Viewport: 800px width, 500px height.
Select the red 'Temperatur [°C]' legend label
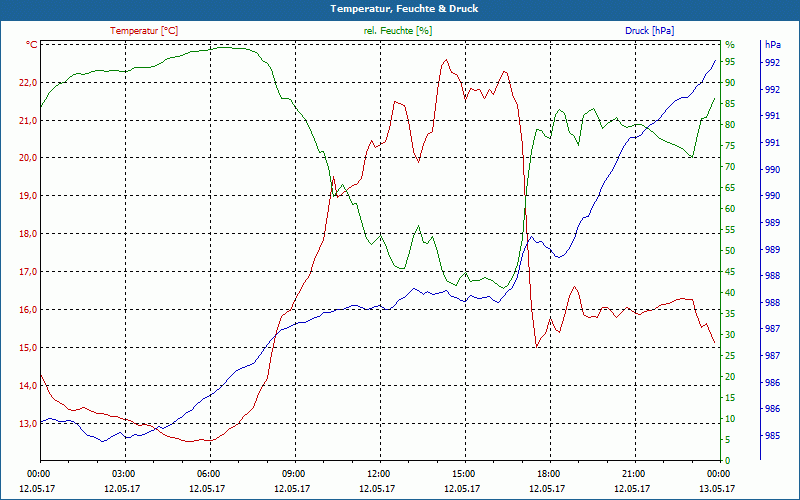pos(144,31)
